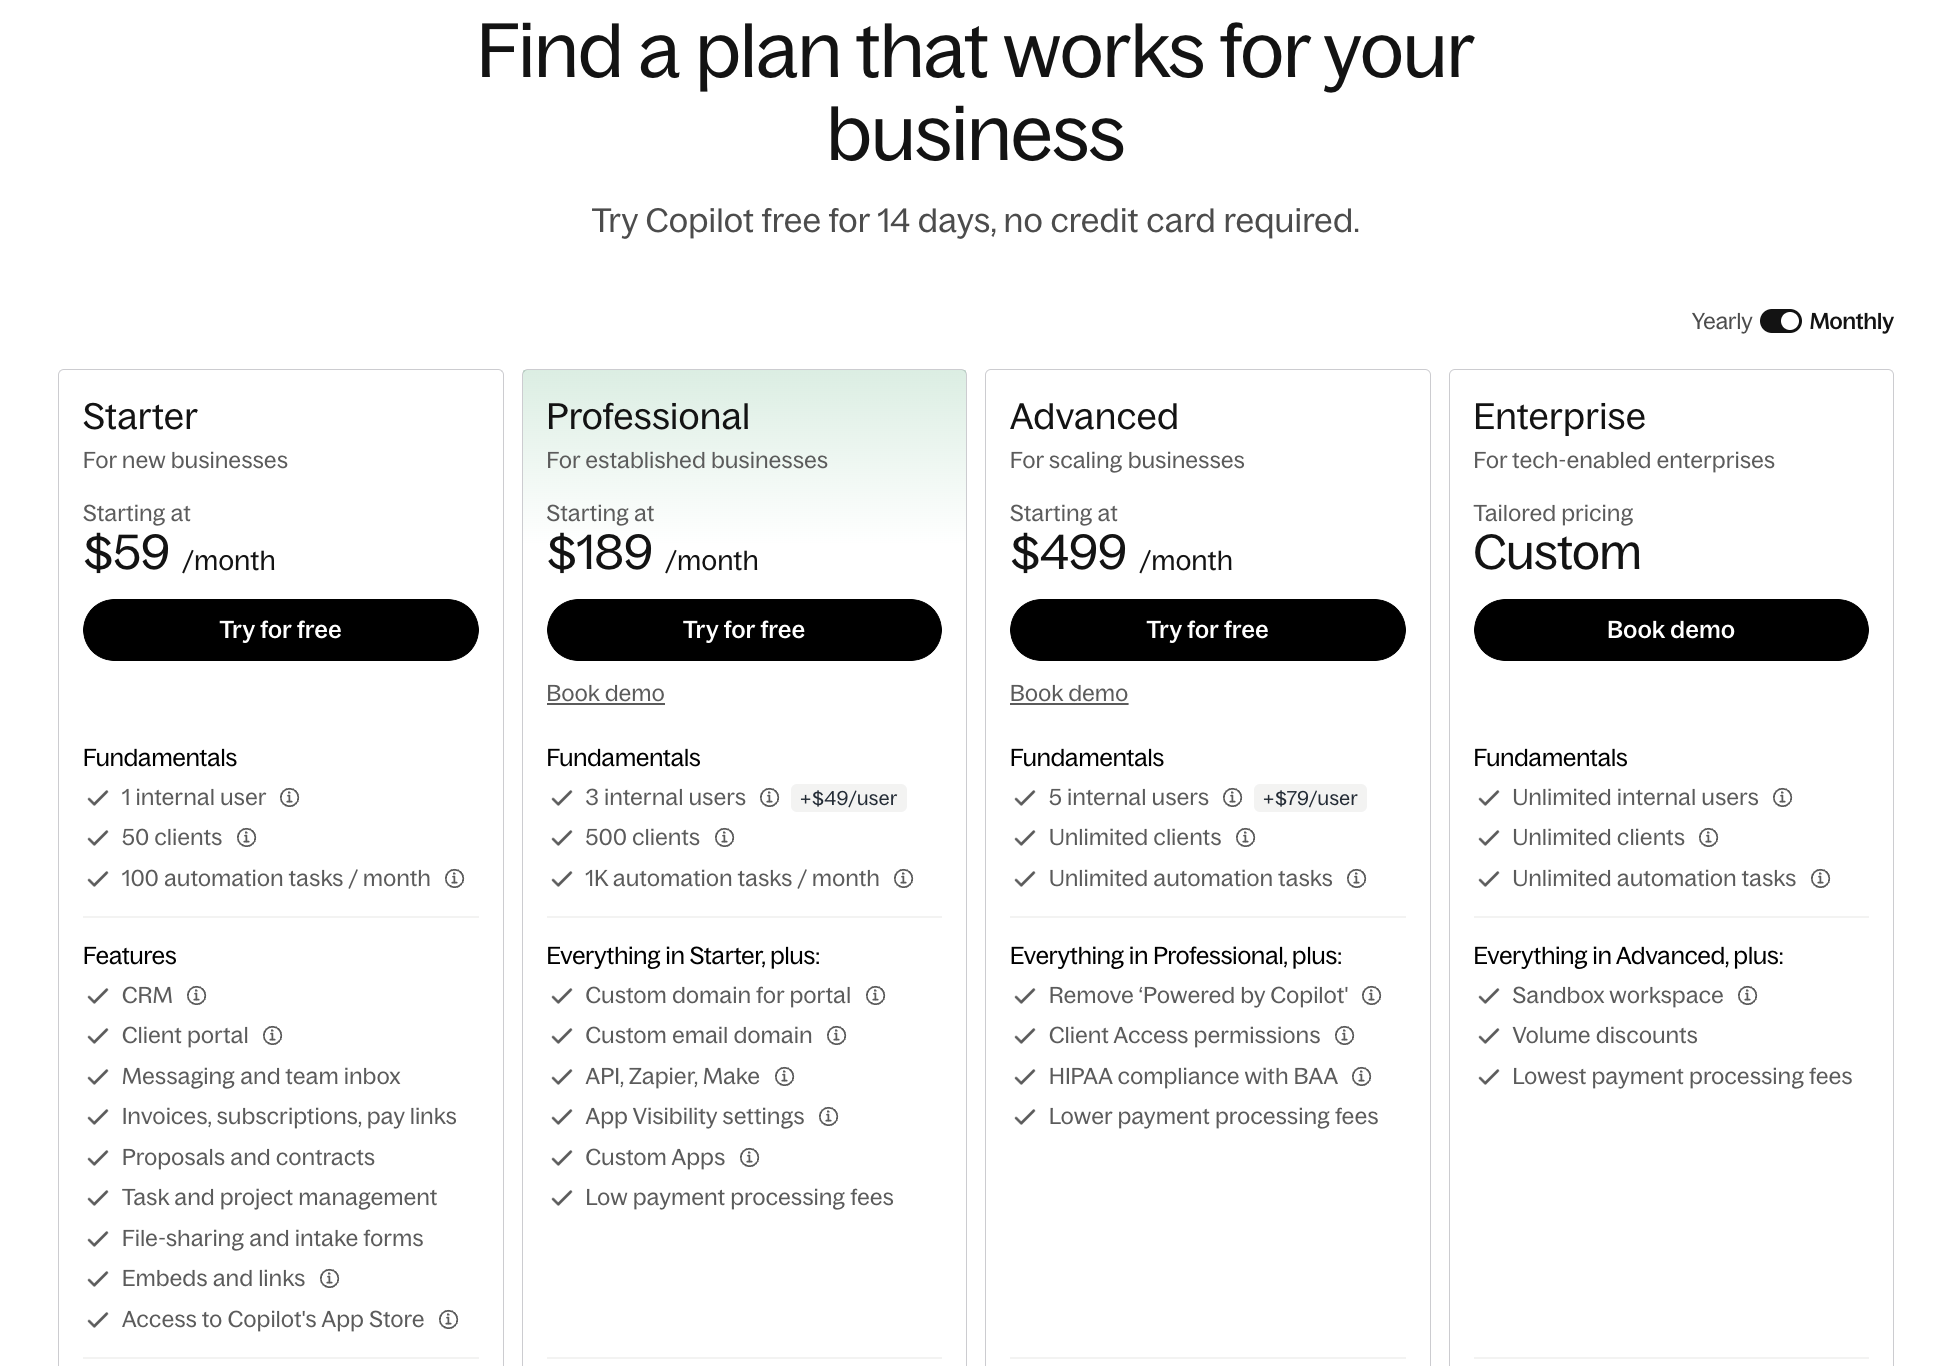
Task: Click the info icon next to 1 internal user
Action: 290,797
